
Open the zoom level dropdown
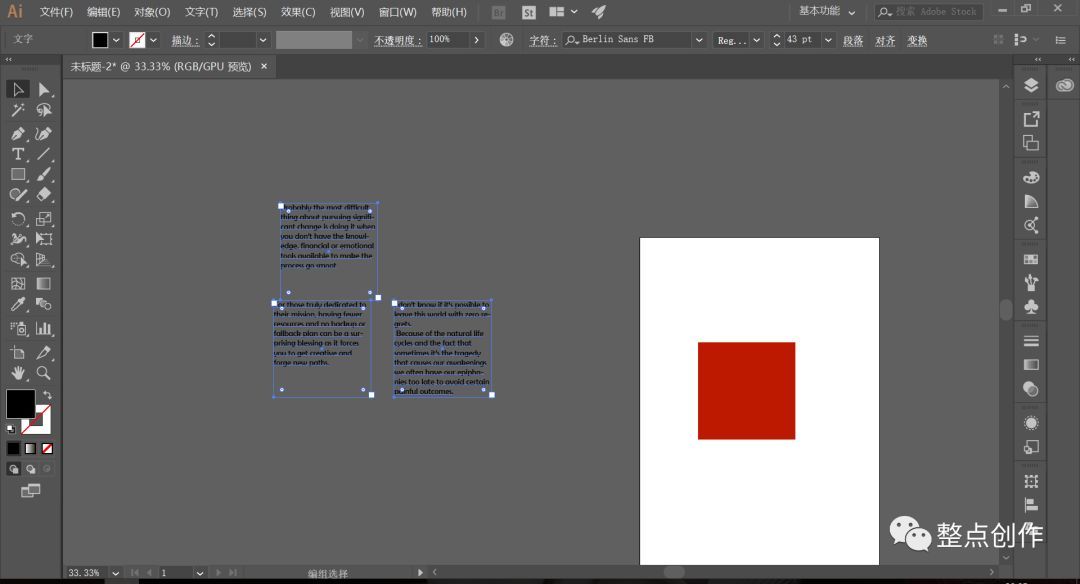click(115, 573)
